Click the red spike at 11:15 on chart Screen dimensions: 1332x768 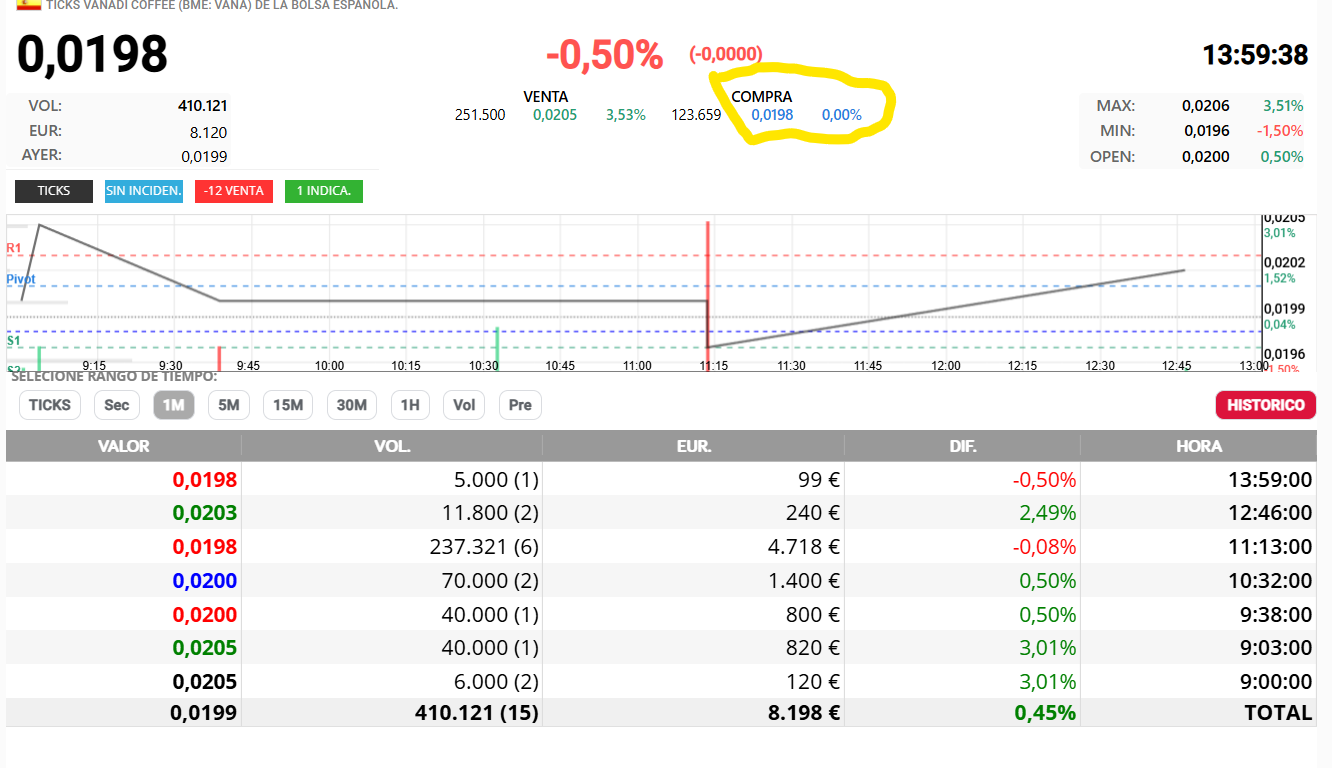[708, 285]
